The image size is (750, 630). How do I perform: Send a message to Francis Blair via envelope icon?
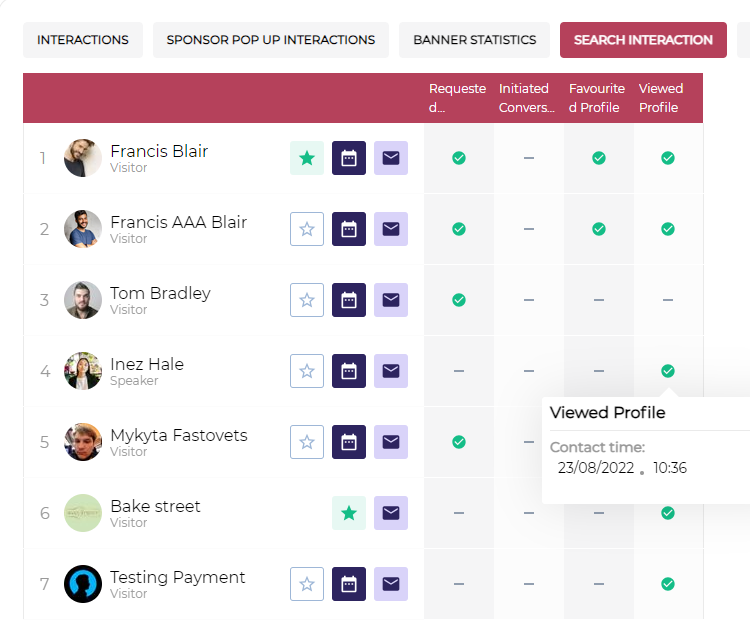pyautogui.click(x=391, y=158)
